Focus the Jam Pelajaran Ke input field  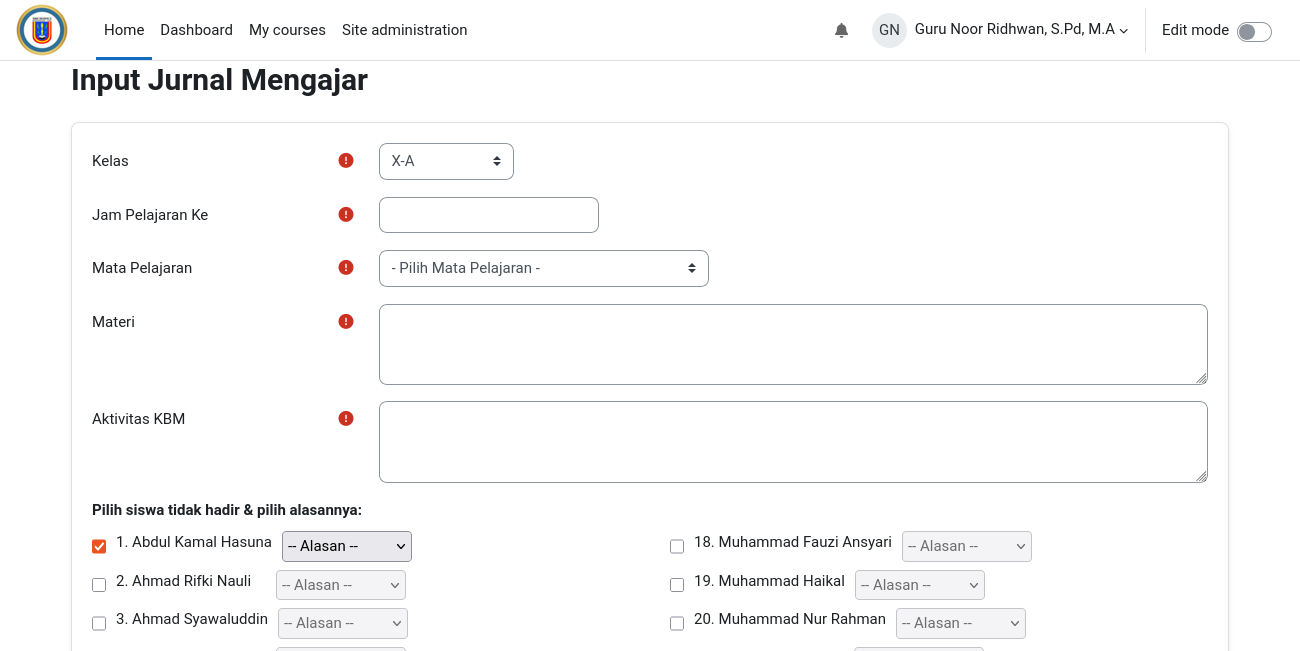(x=489, y=215)
